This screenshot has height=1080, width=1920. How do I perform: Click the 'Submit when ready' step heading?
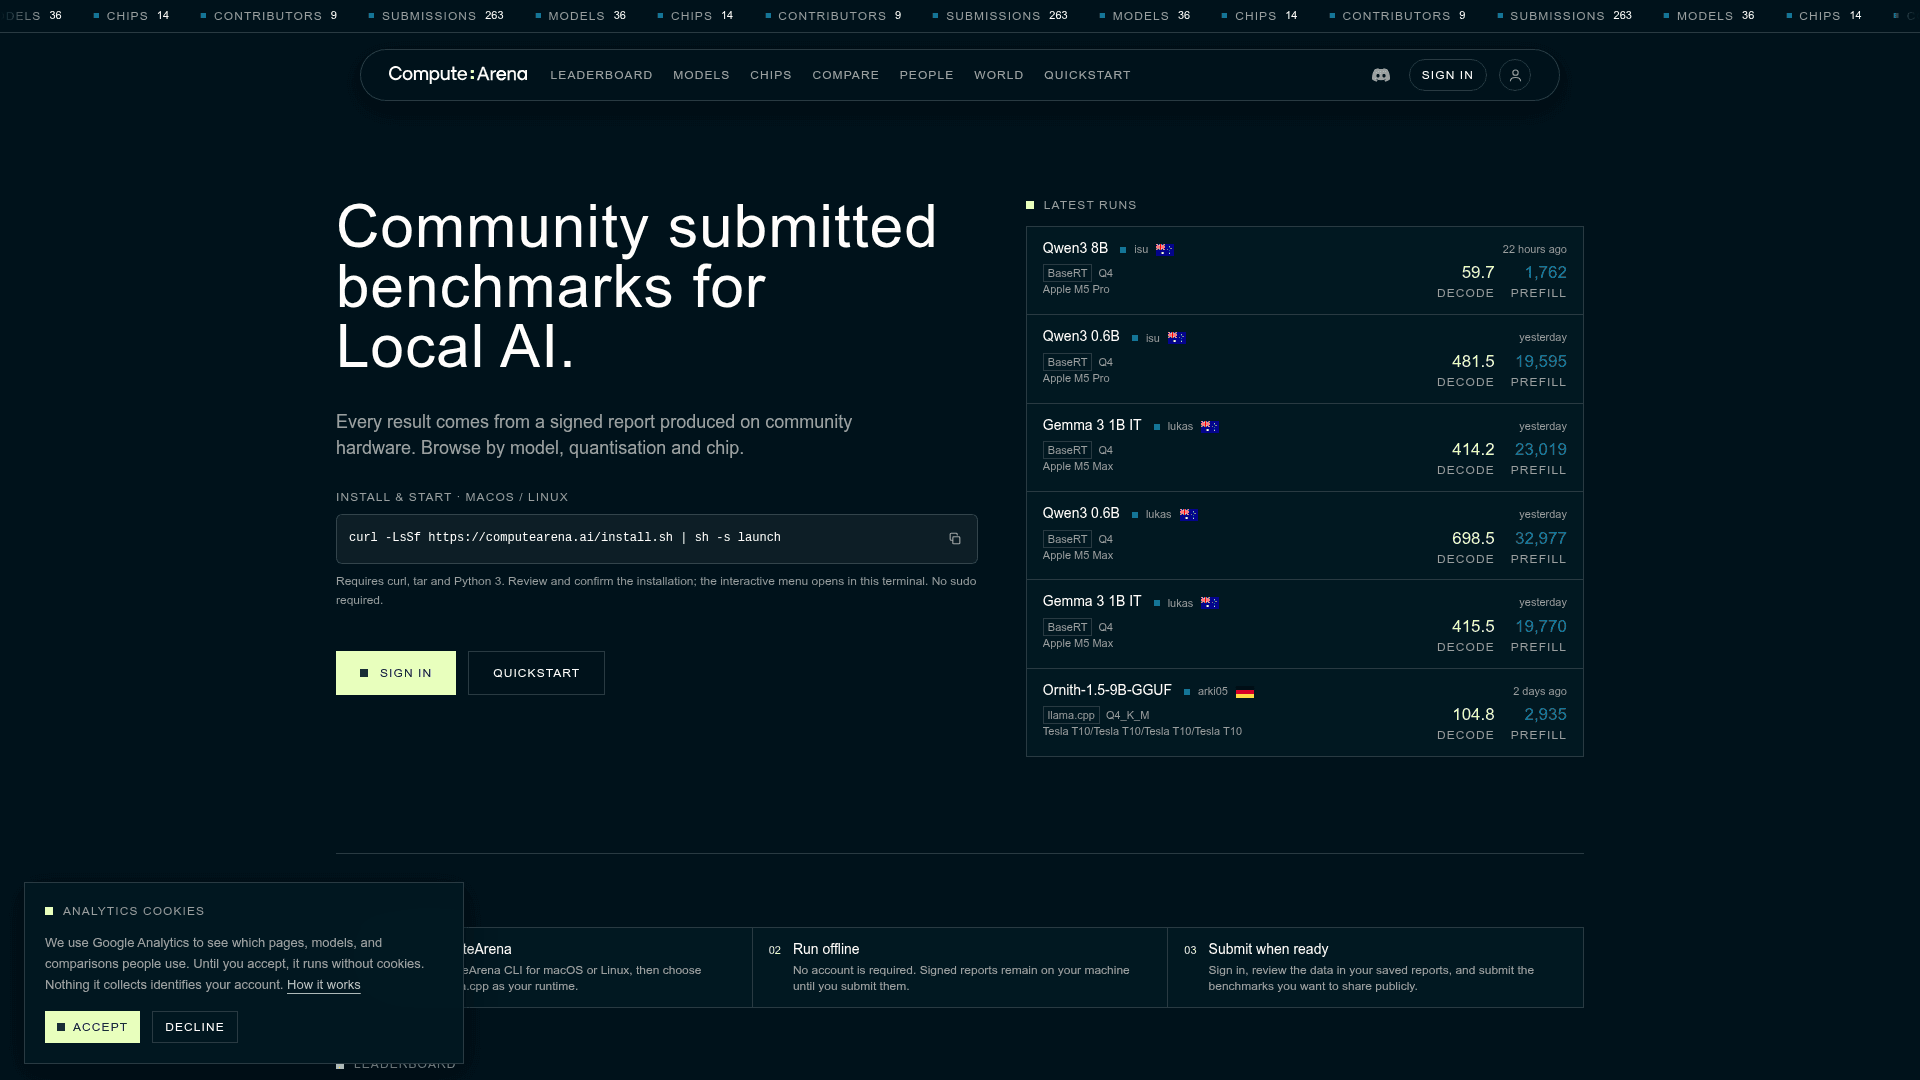[x=1268, y=949]
